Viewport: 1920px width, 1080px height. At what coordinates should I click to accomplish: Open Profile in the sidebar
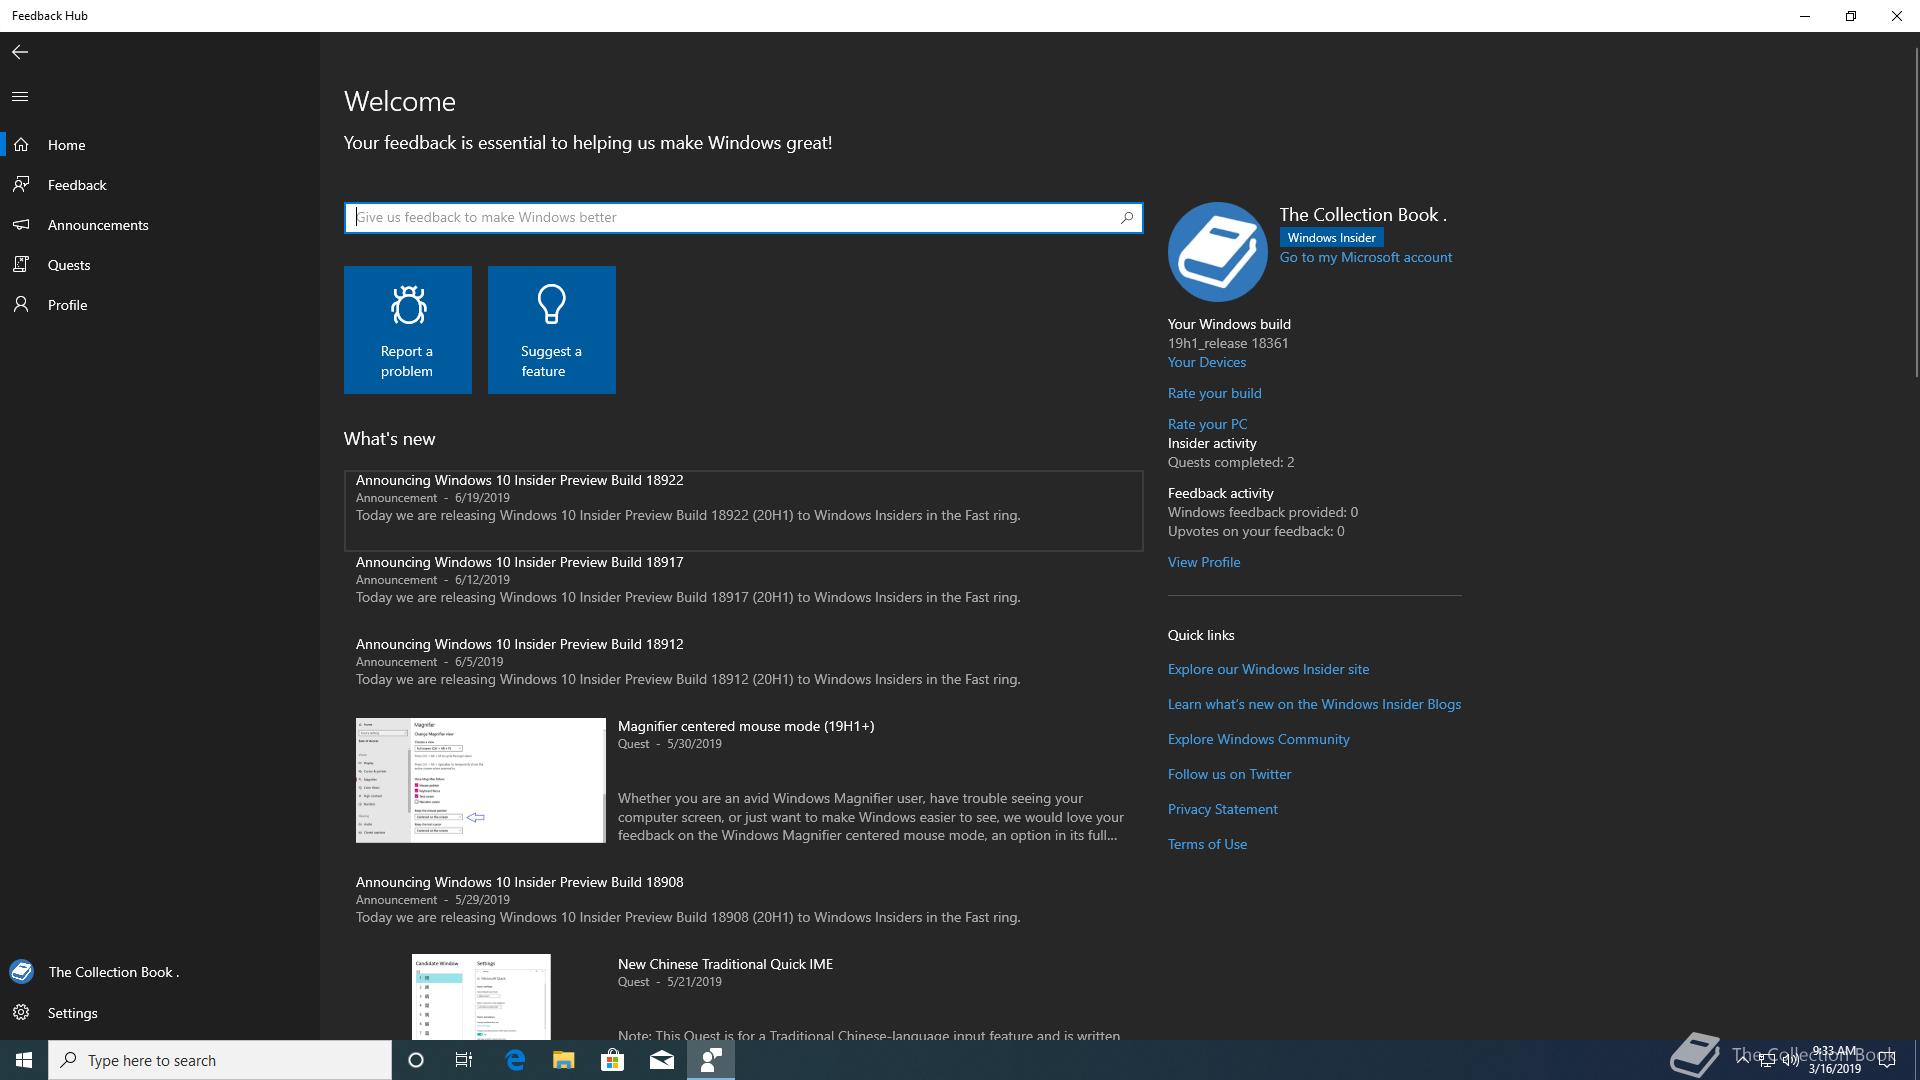tap(160, 305)
